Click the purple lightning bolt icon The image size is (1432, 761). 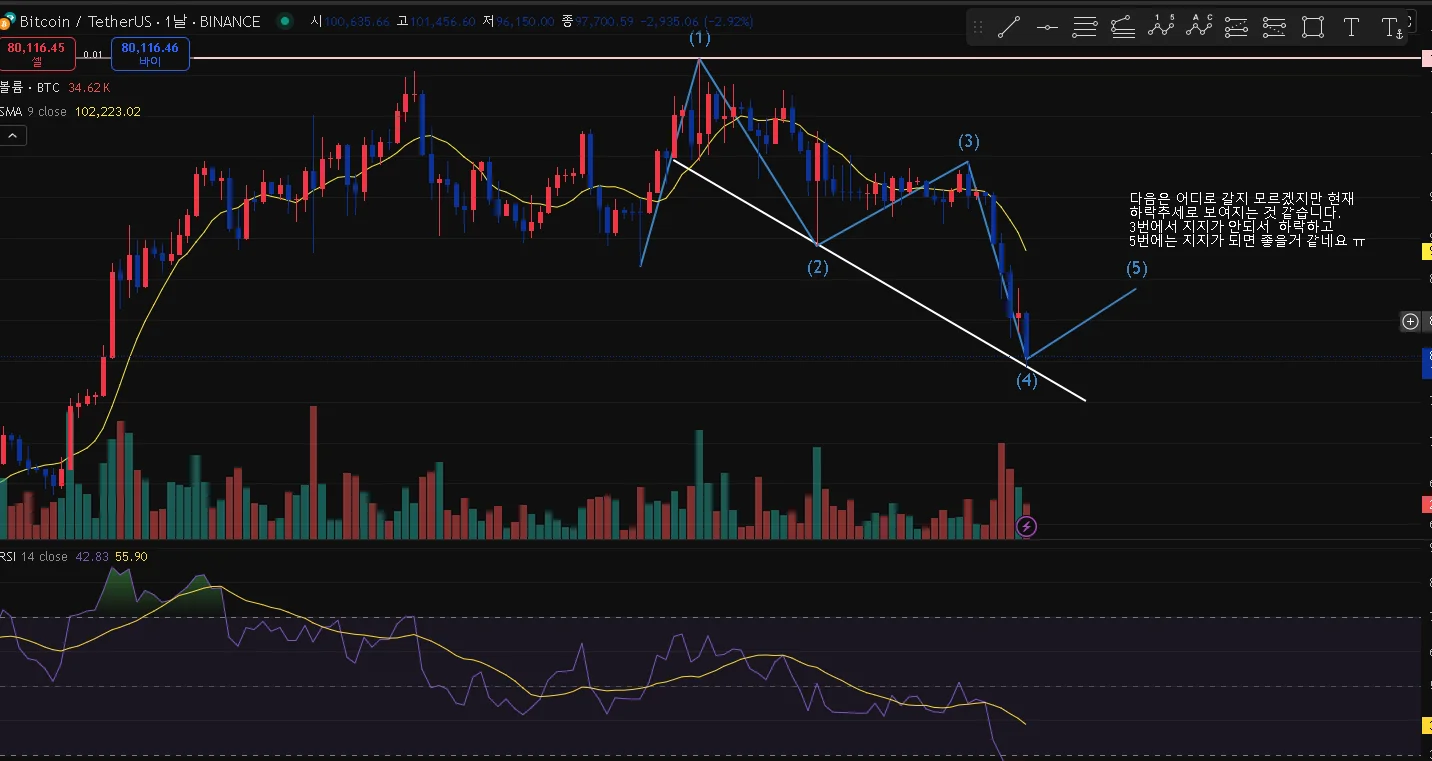coord(1026,526)
